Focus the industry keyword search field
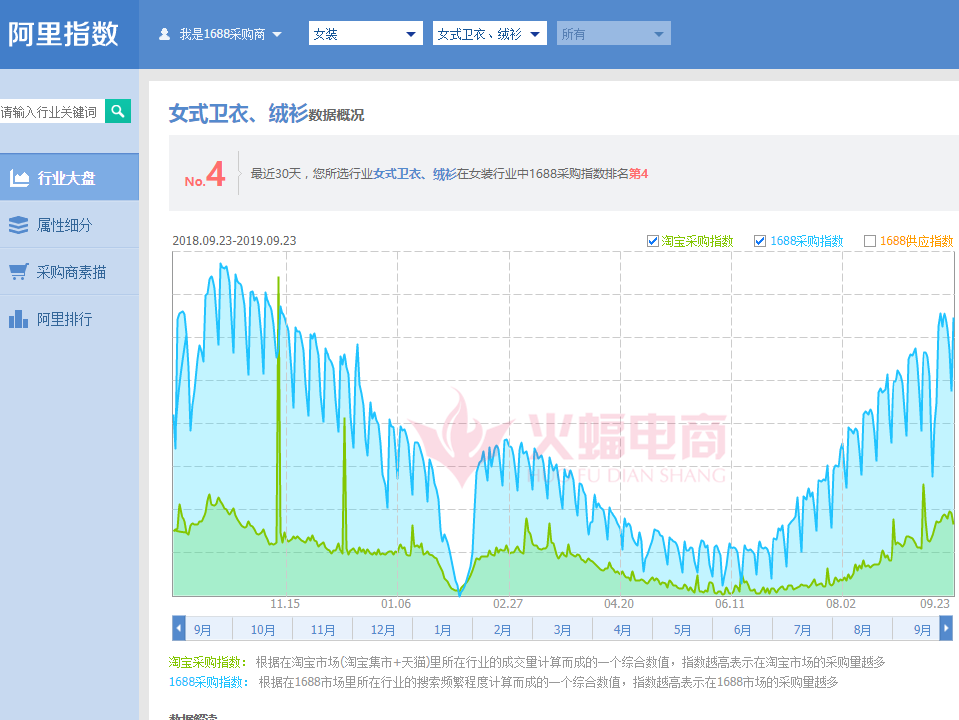The image size is (959, 720). [x=52, y=111]
